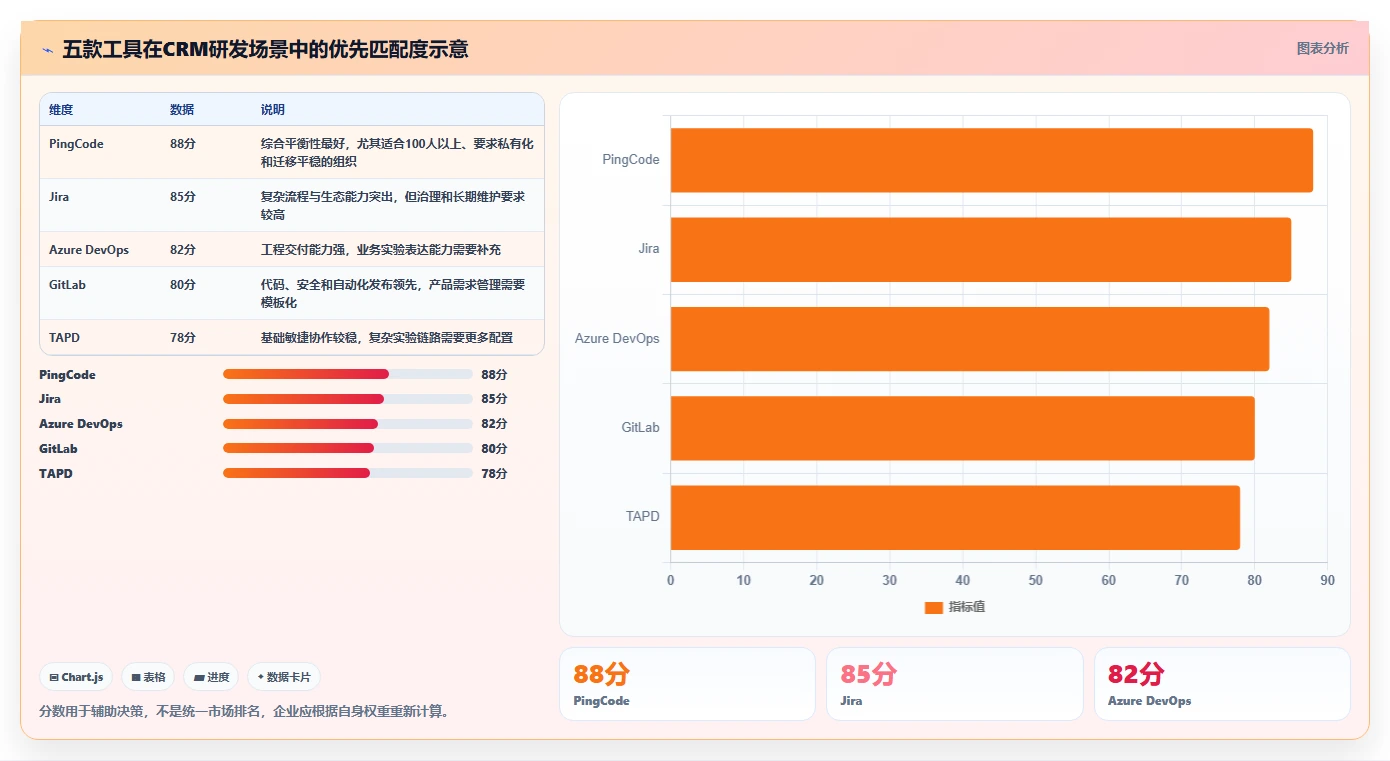This screenshot has height=761, width=1390.
Task: Click the x-axis tick label 90
Action: point(1327,581)
